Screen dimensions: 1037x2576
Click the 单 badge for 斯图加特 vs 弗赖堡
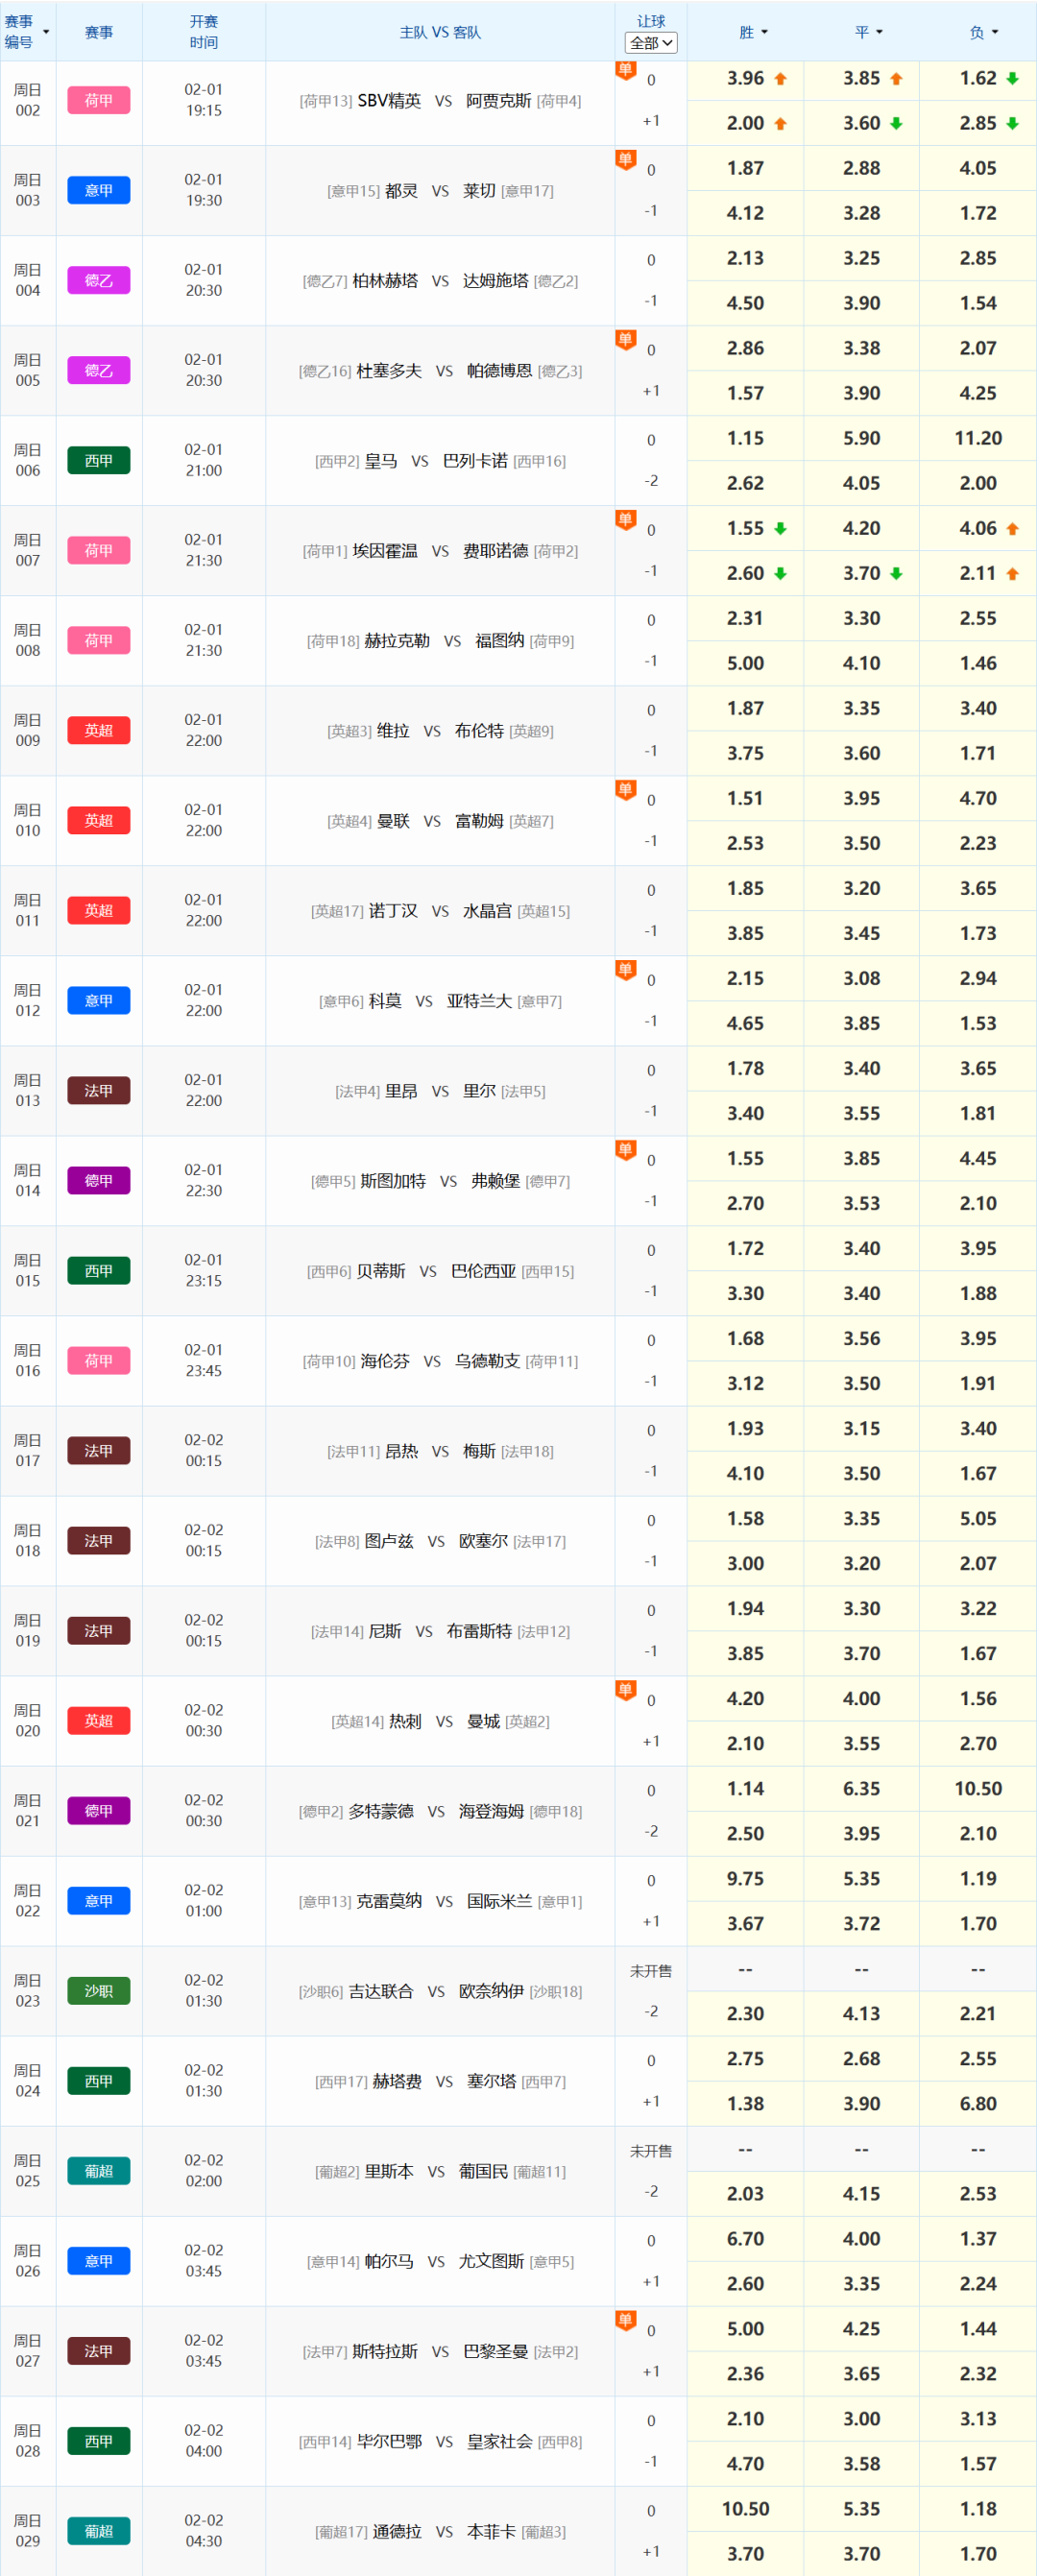(625, 1150)
